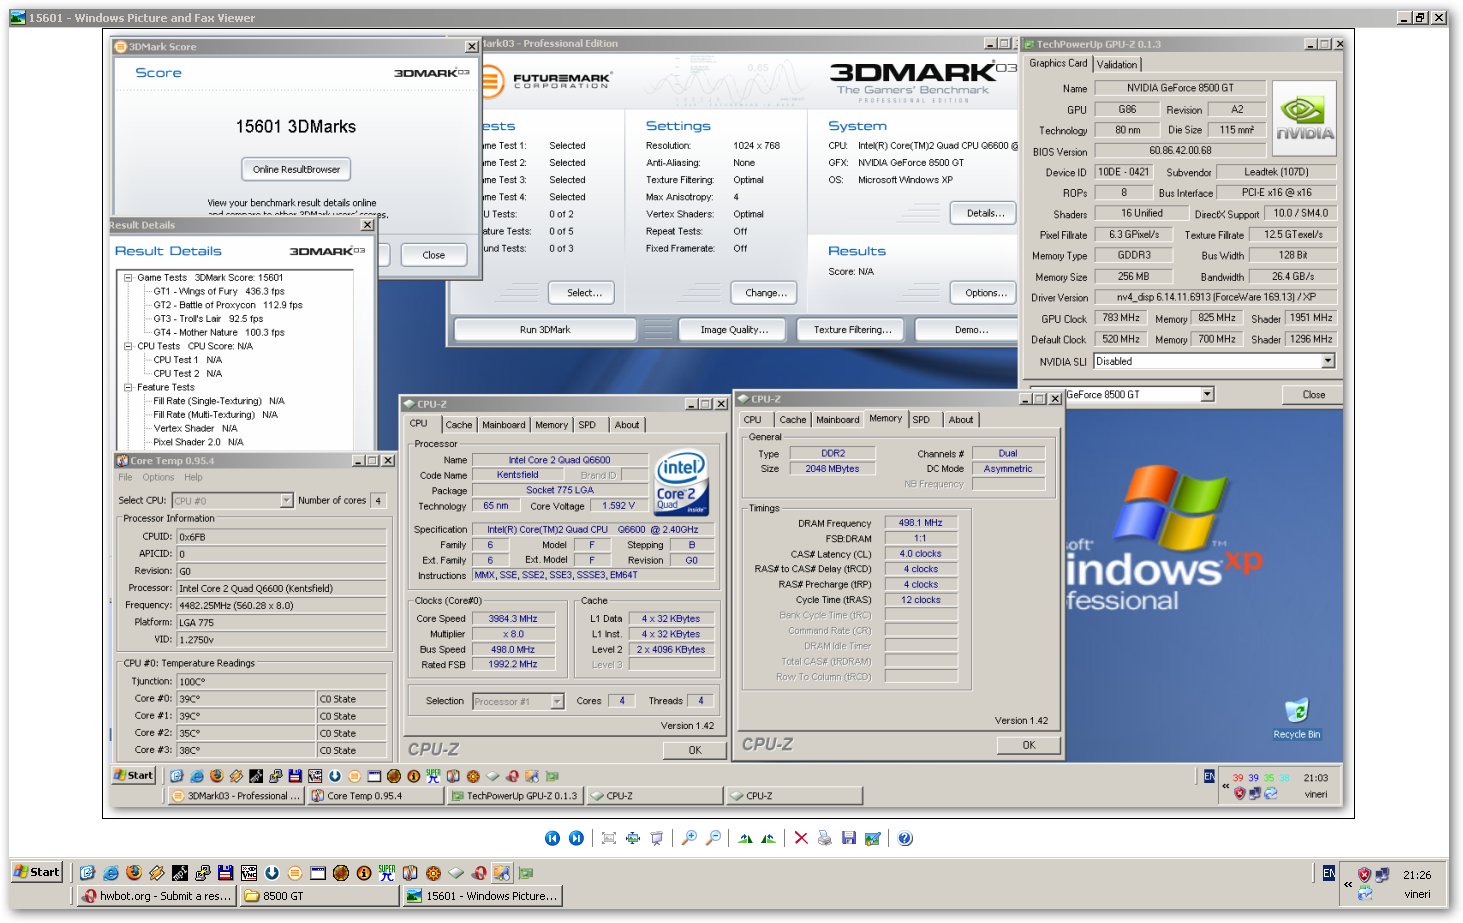Collapse the Feature Tests tree node
1463x923 pixels.
(128, 387)
